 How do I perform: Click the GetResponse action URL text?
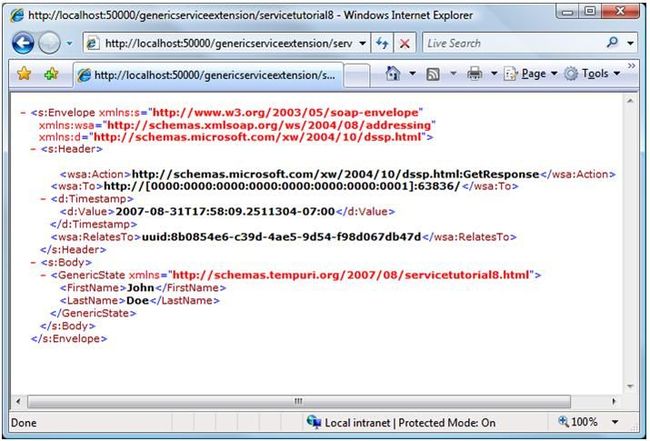(335, 174)
